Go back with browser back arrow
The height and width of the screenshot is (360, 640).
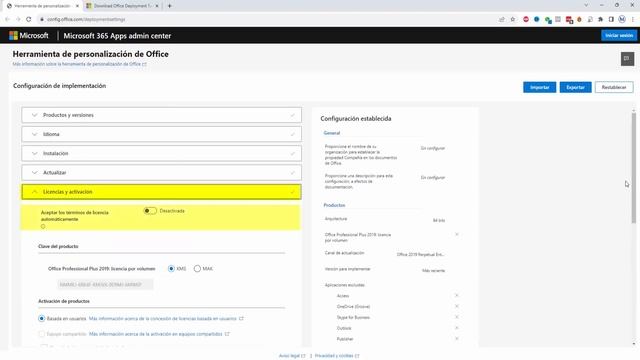pos(7,19)
